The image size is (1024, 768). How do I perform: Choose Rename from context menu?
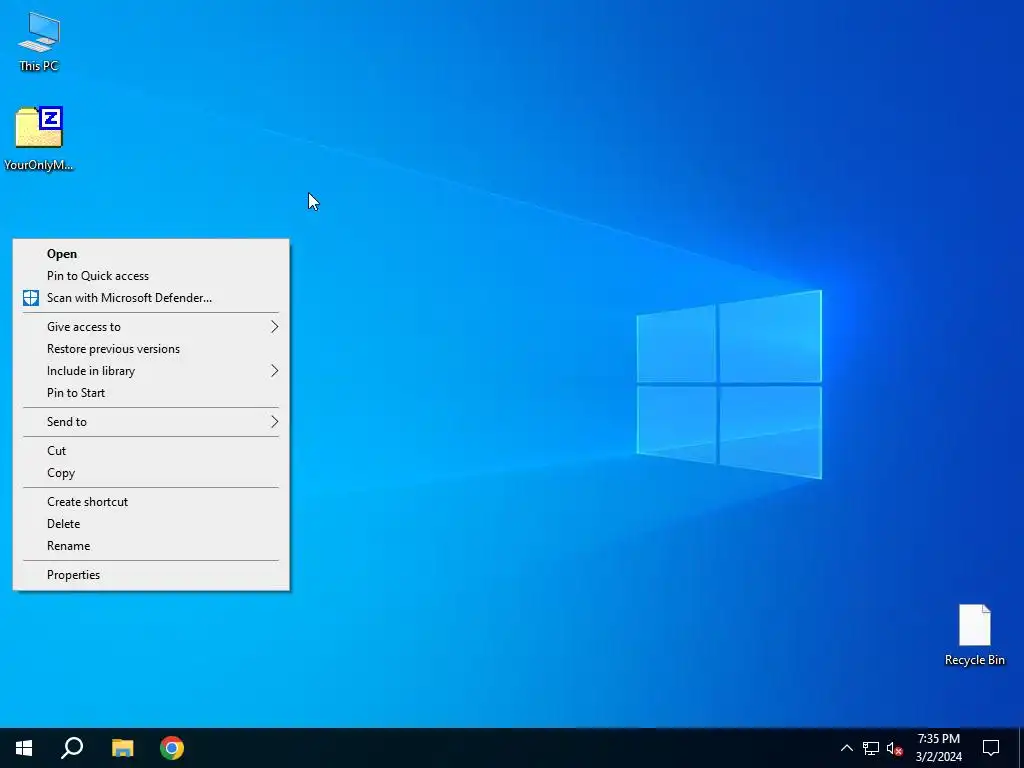tap(151, 546)
